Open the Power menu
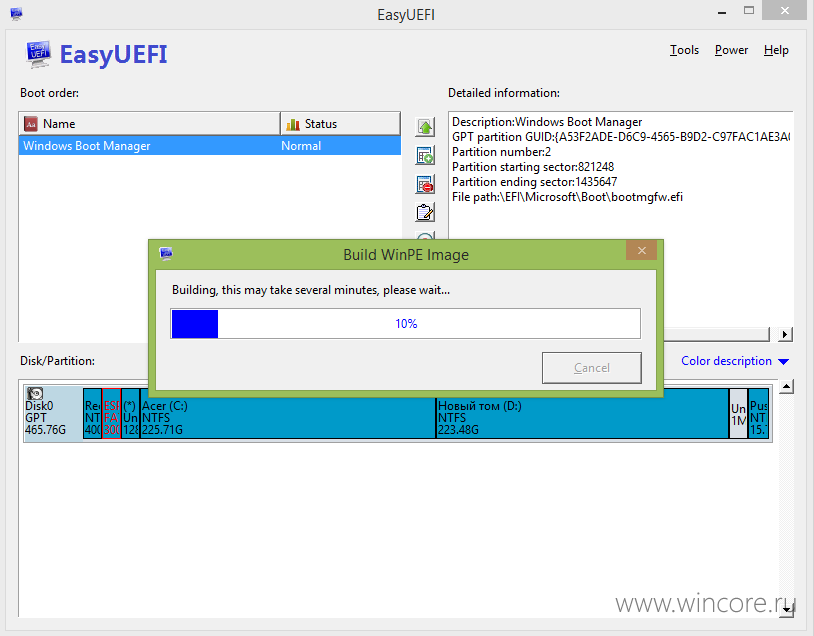This screenshot has height=636, width=814. (x=731, y=50)
